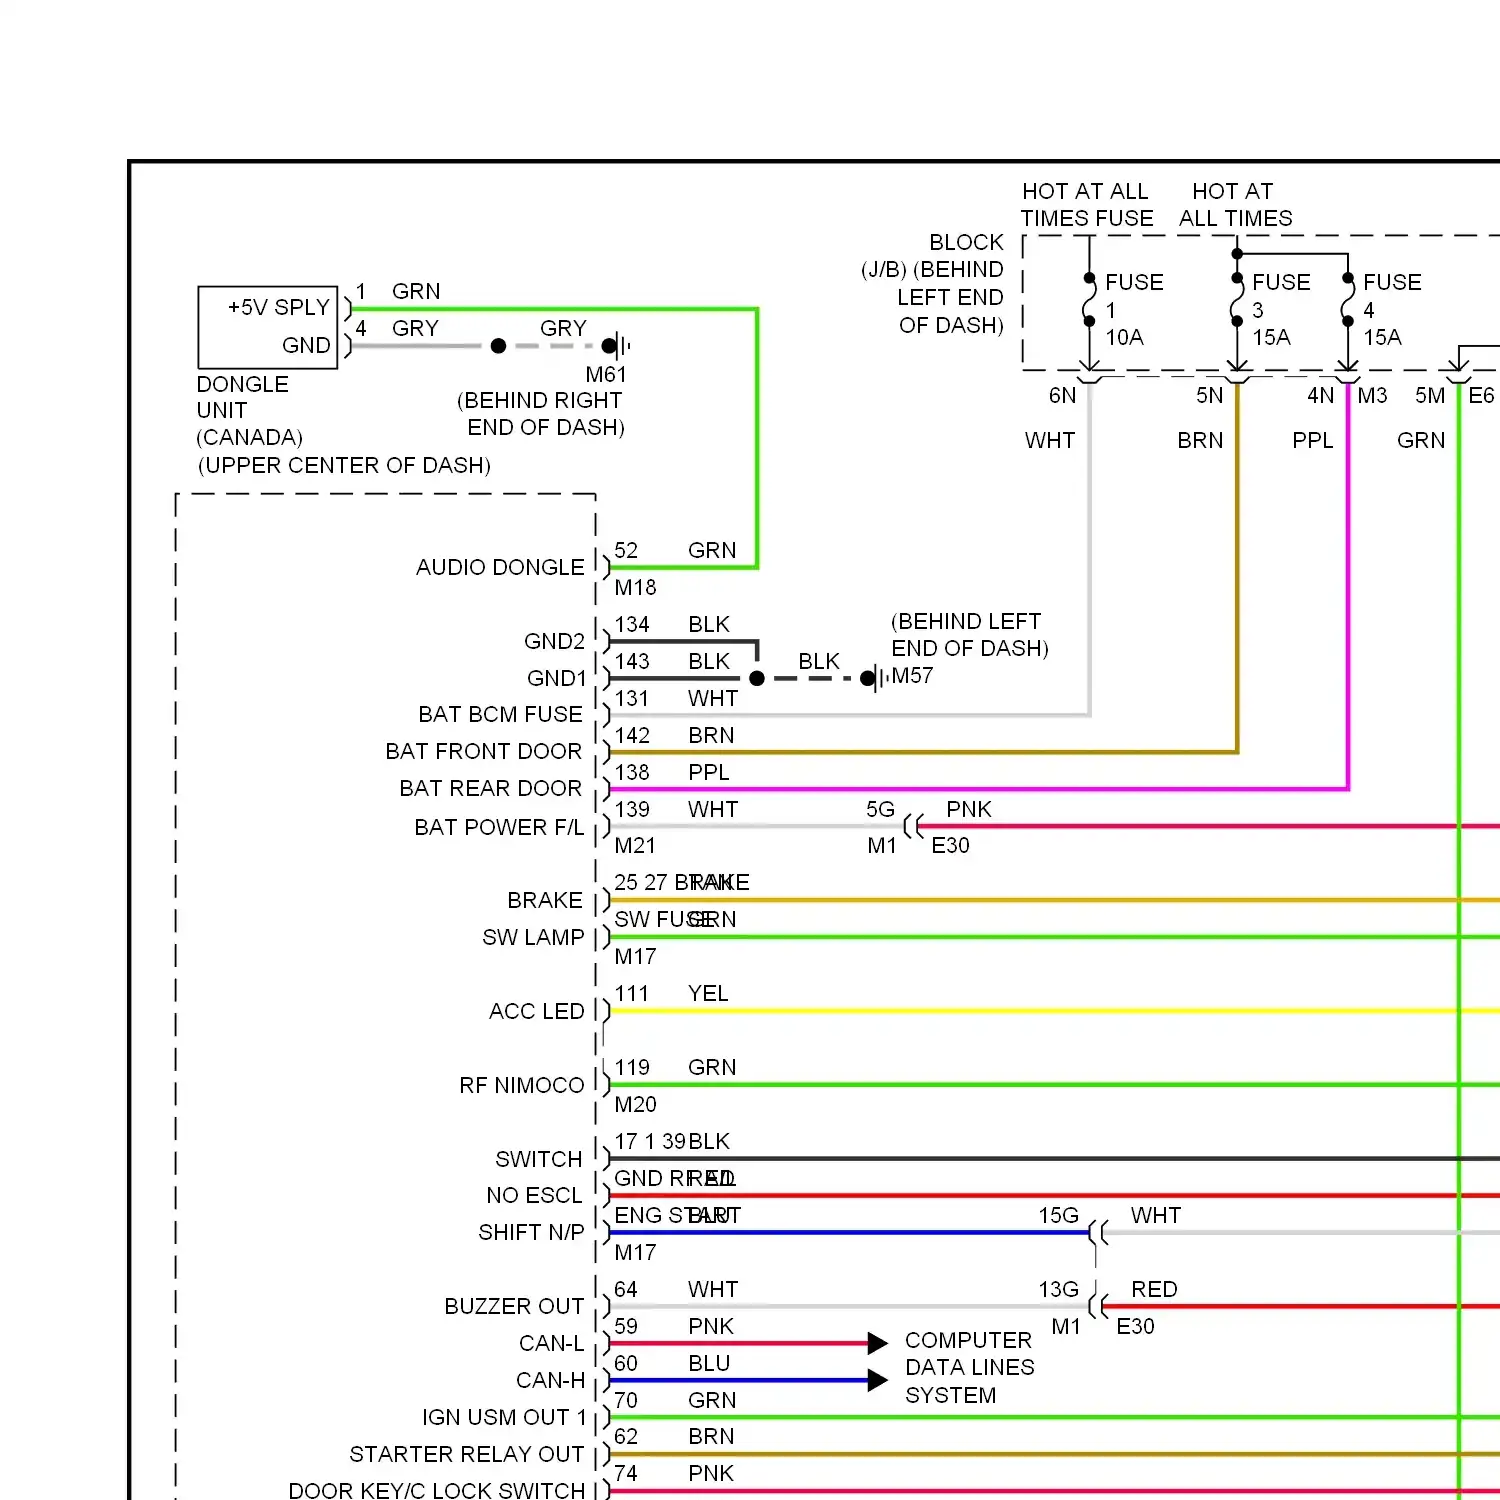
Task: Click pin number "52" on AUDIO DONGLE
Action: tap(626, 551)
